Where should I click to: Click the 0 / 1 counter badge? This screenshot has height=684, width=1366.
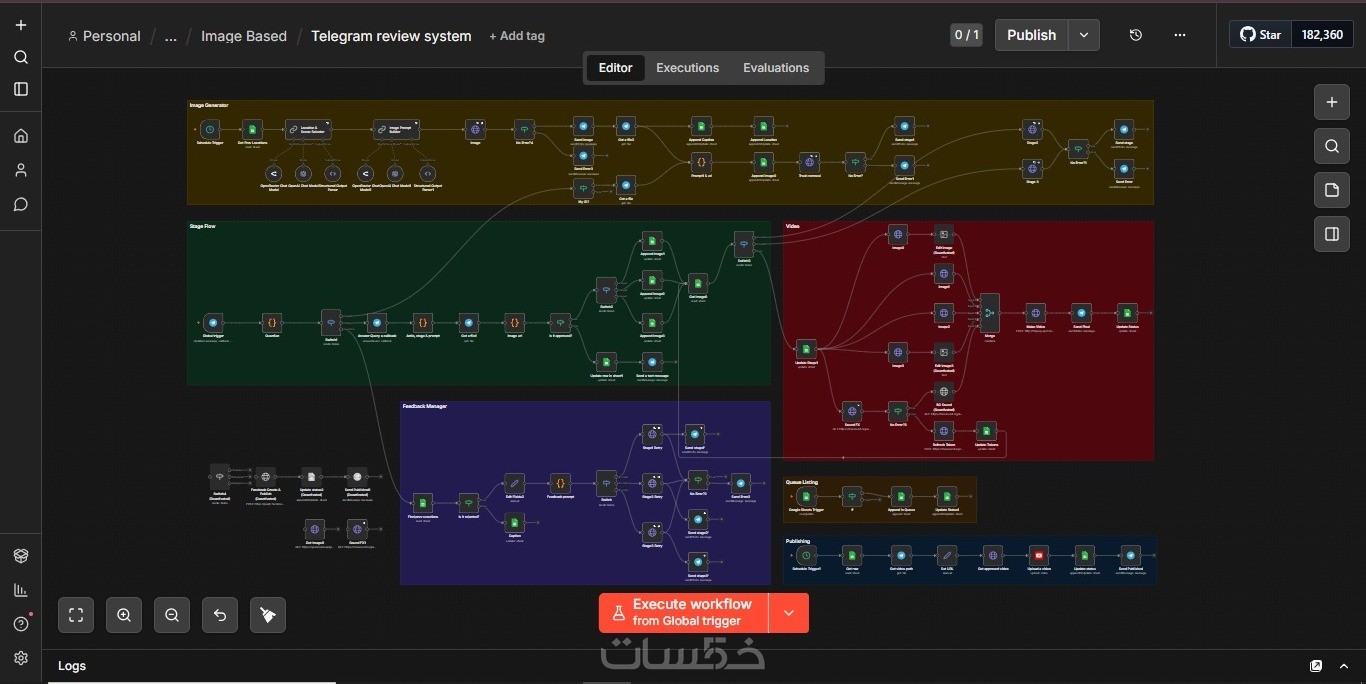(966, 35)
